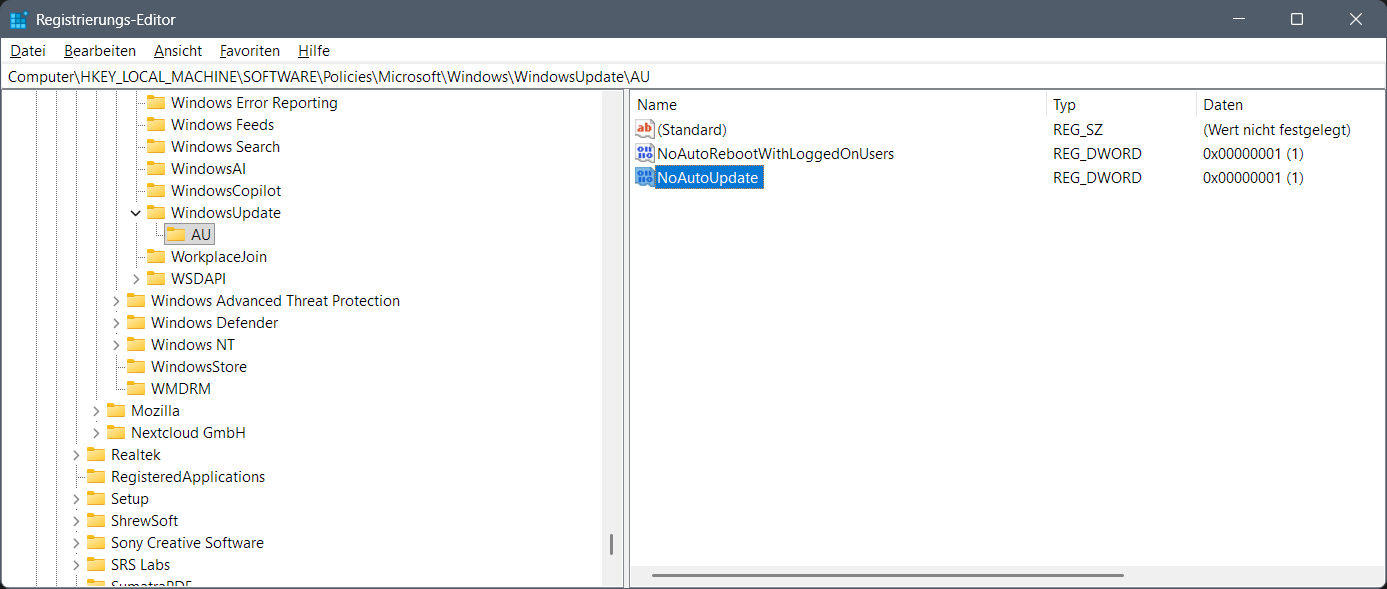Expand the Realtek tree node
The width and height of the screenshot is (1387, 589).
76,454
